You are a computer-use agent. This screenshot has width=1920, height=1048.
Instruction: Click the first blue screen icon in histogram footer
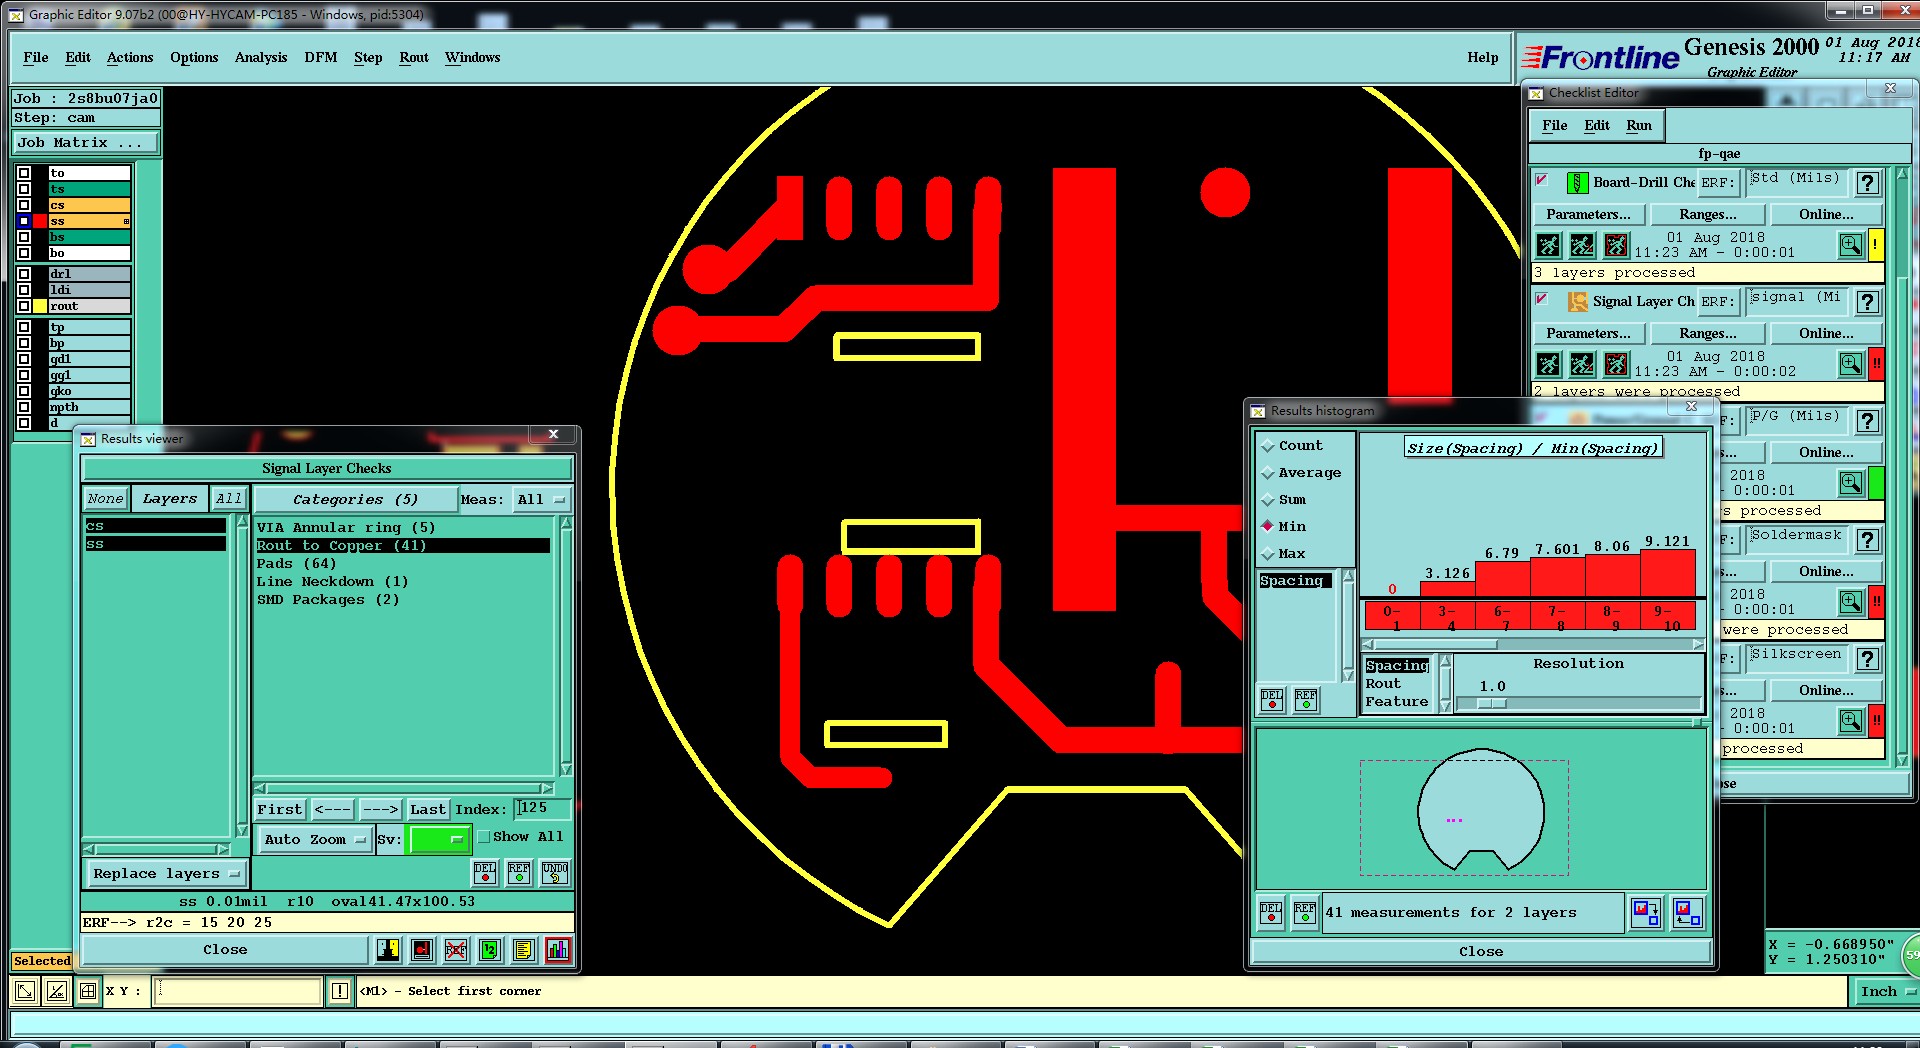point(1646,913)
